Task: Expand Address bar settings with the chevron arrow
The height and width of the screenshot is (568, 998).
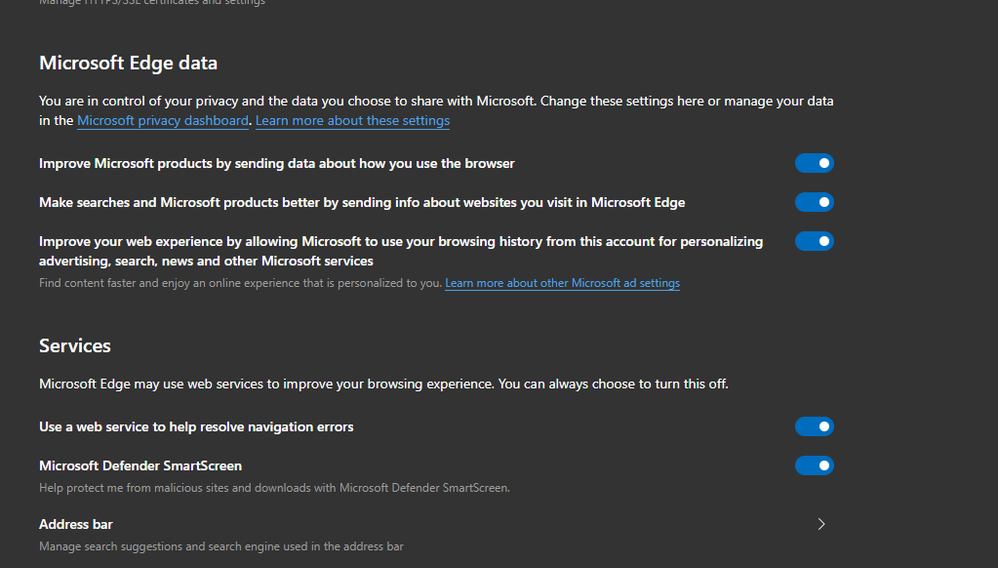Action: pos(821,524)
